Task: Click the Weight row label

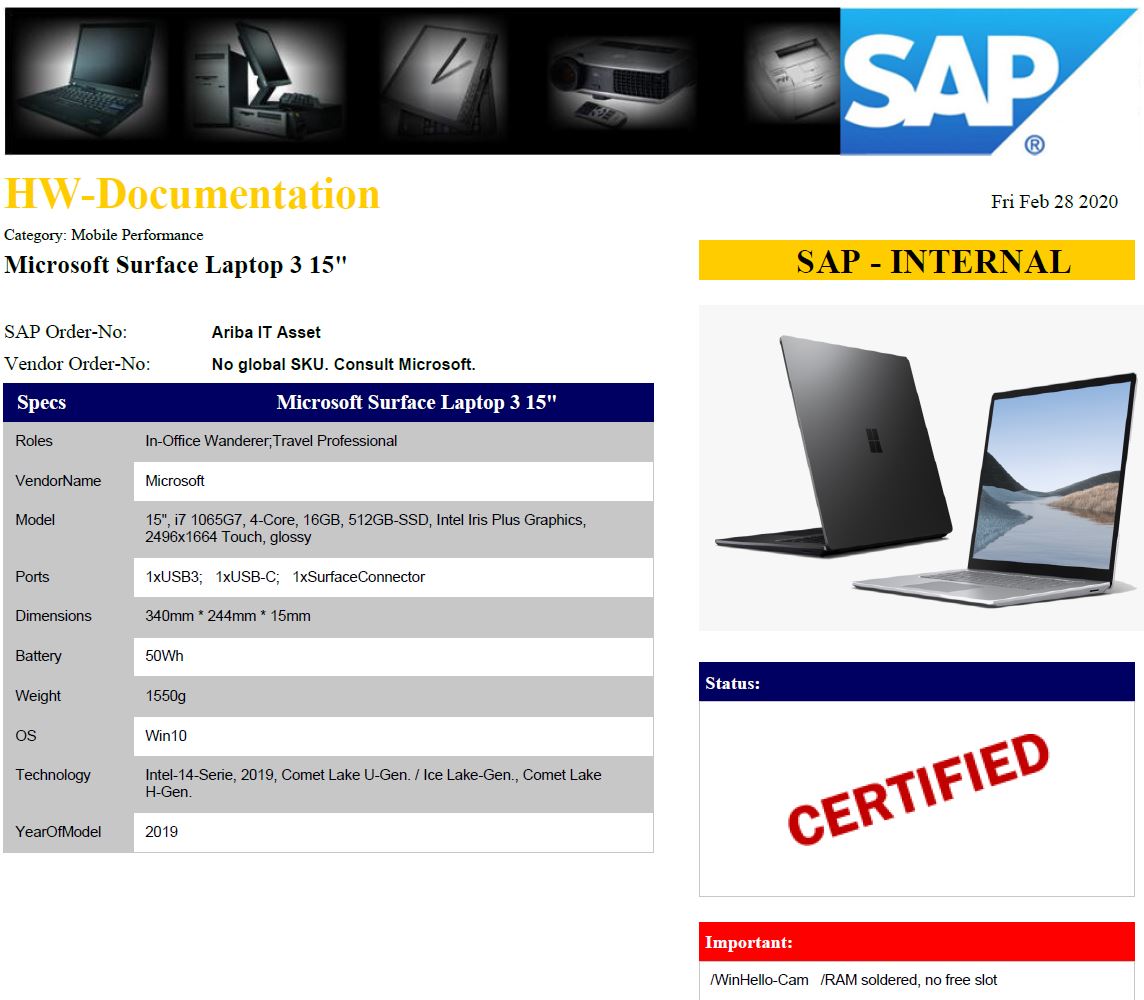Action: point(38,697)
